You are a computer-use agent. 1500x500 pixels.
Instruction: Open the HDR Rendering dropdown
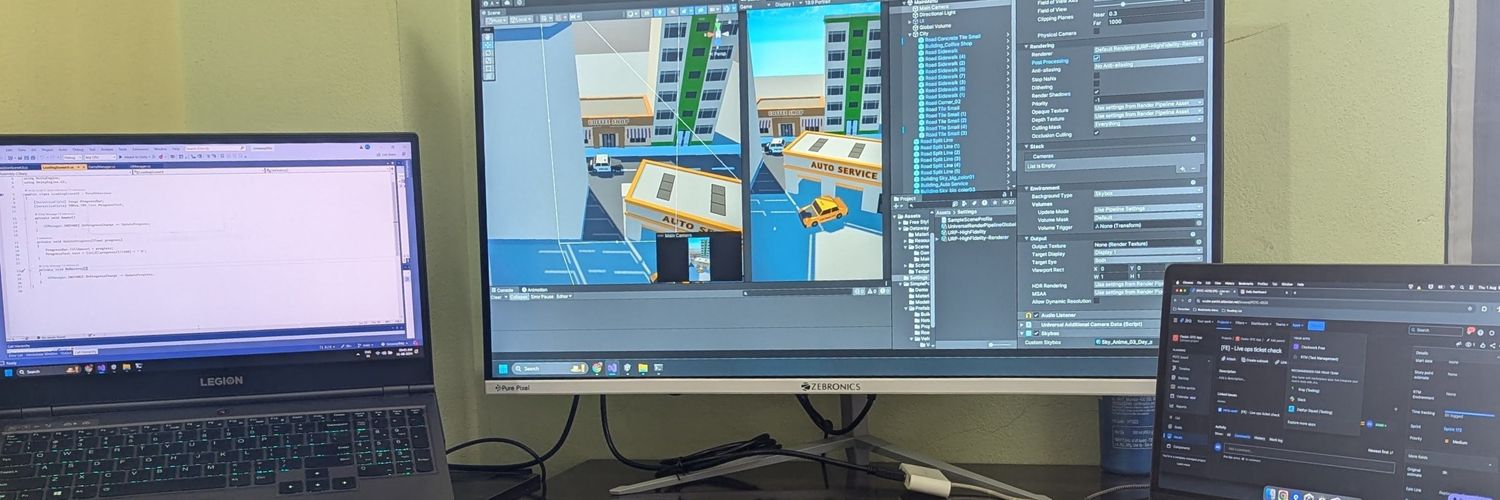pos(1130,284)
